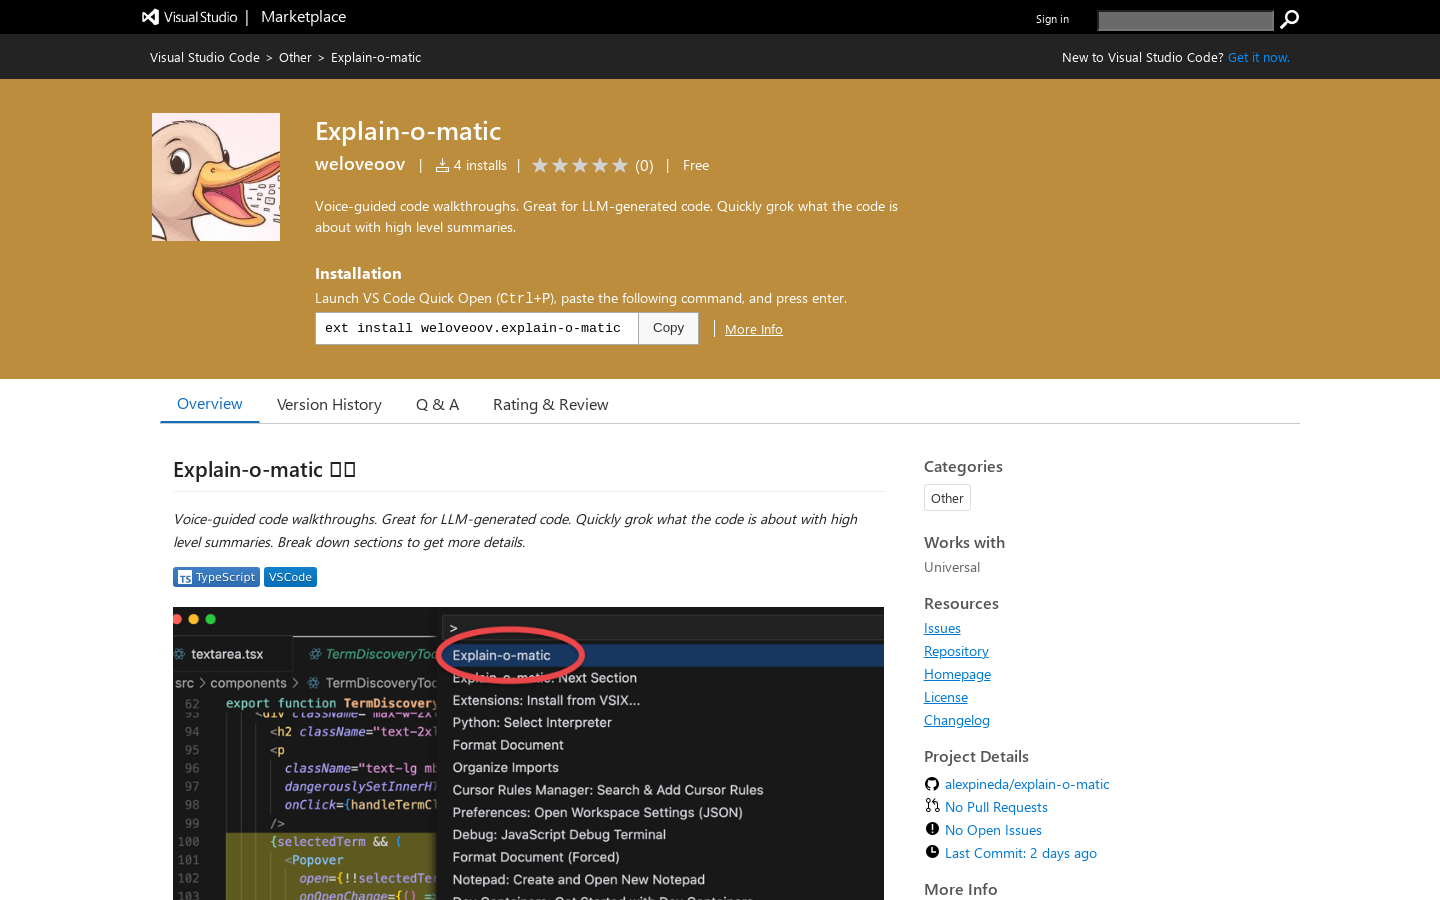
Task: Click the demo screenshot image
Action: point(528,753)
